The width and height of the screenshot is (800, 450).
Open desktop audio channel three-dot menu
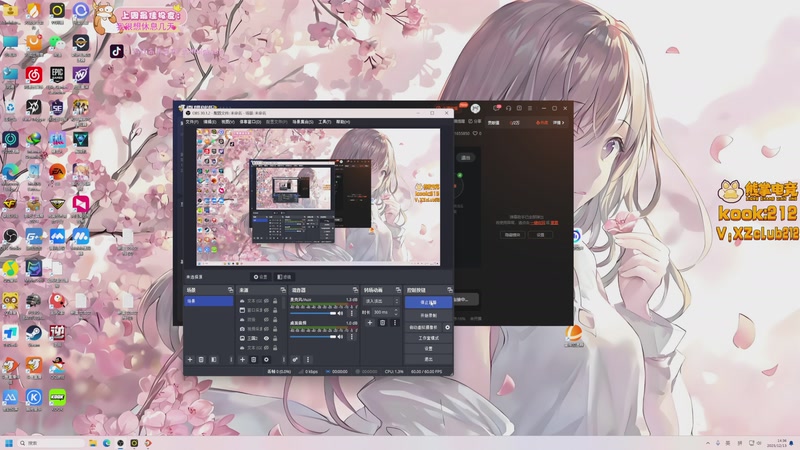pyautogui.click(x=352, y=337)
